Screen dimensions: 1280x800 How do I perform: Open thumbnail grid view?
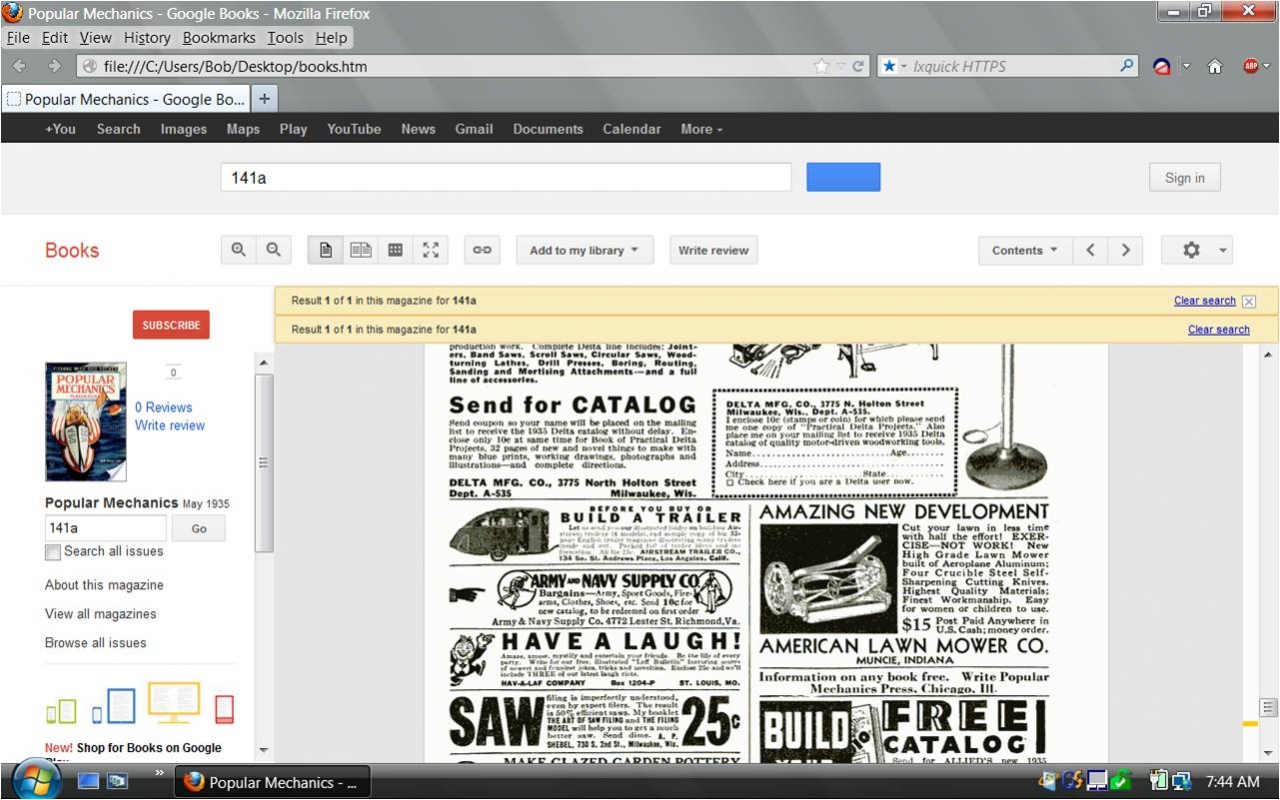click(395, 250)
